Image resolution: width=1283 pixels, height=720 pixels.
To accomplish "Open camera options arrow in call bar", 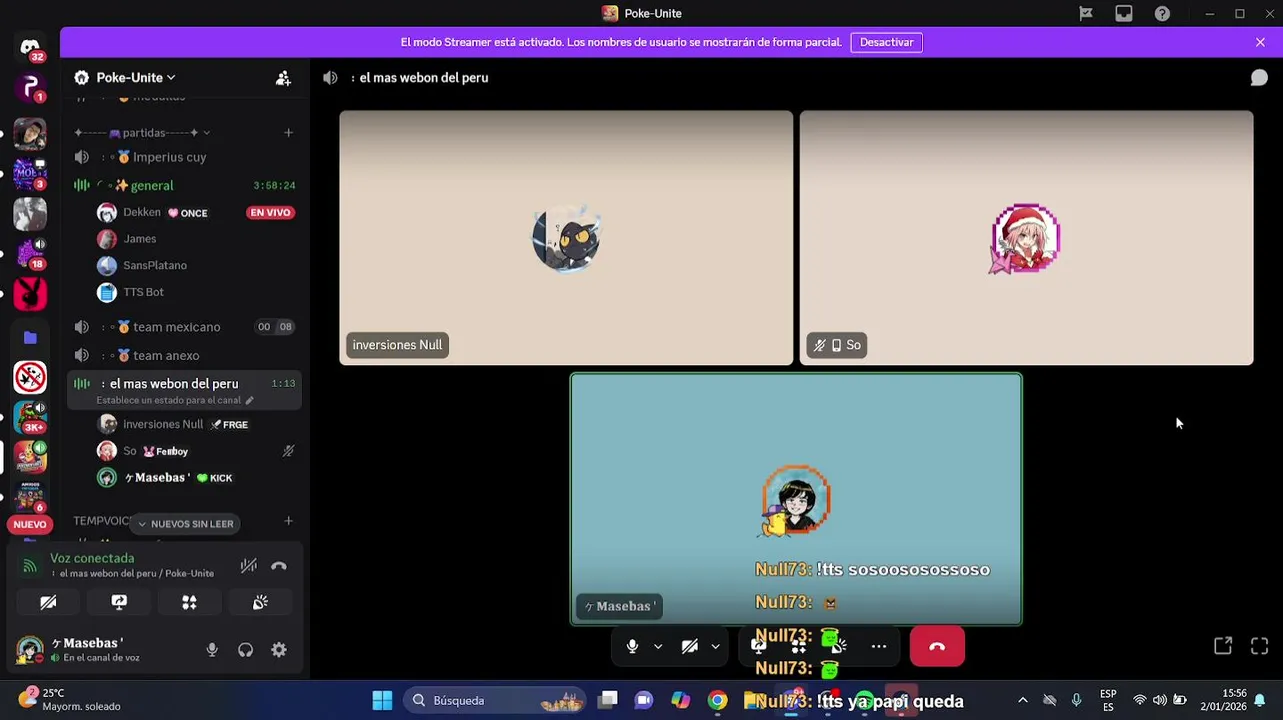I will pos(715,647).
